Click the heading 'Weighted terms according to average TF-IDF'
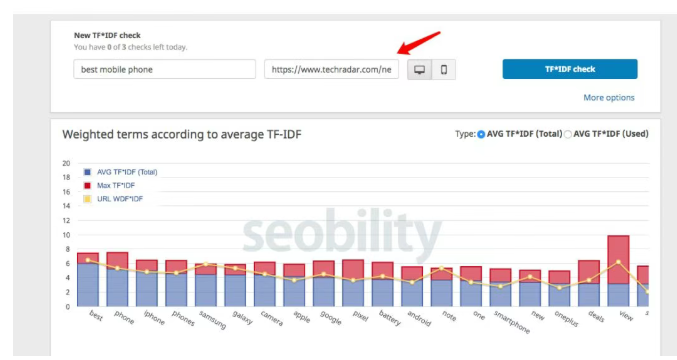 pyautogui.click(x=182, y=134)
